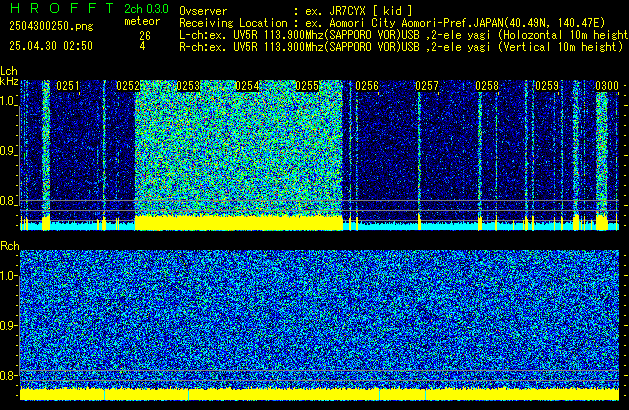Screen dimensions: 629x410
Task: Click the kHz axis unit label
Action: [x=9, y=81]
